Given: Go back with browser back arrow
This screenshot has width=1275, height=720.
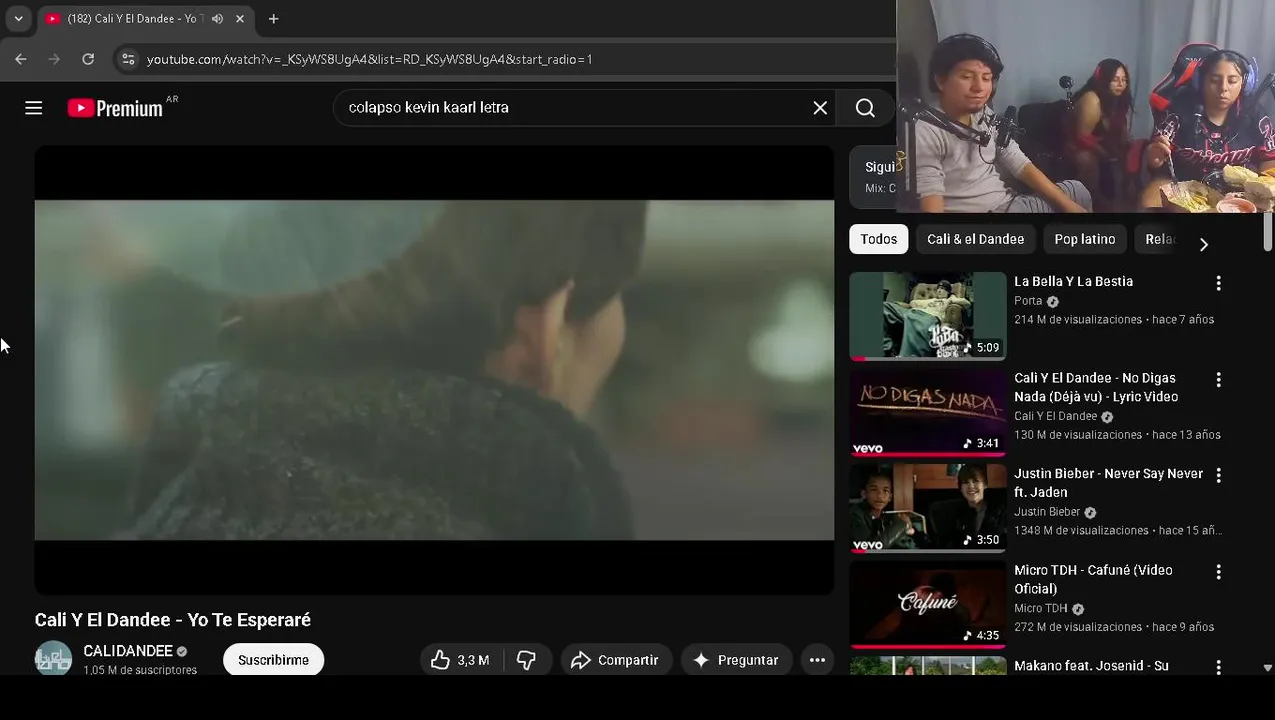Looking at the screenshot, I should (21, 59).
